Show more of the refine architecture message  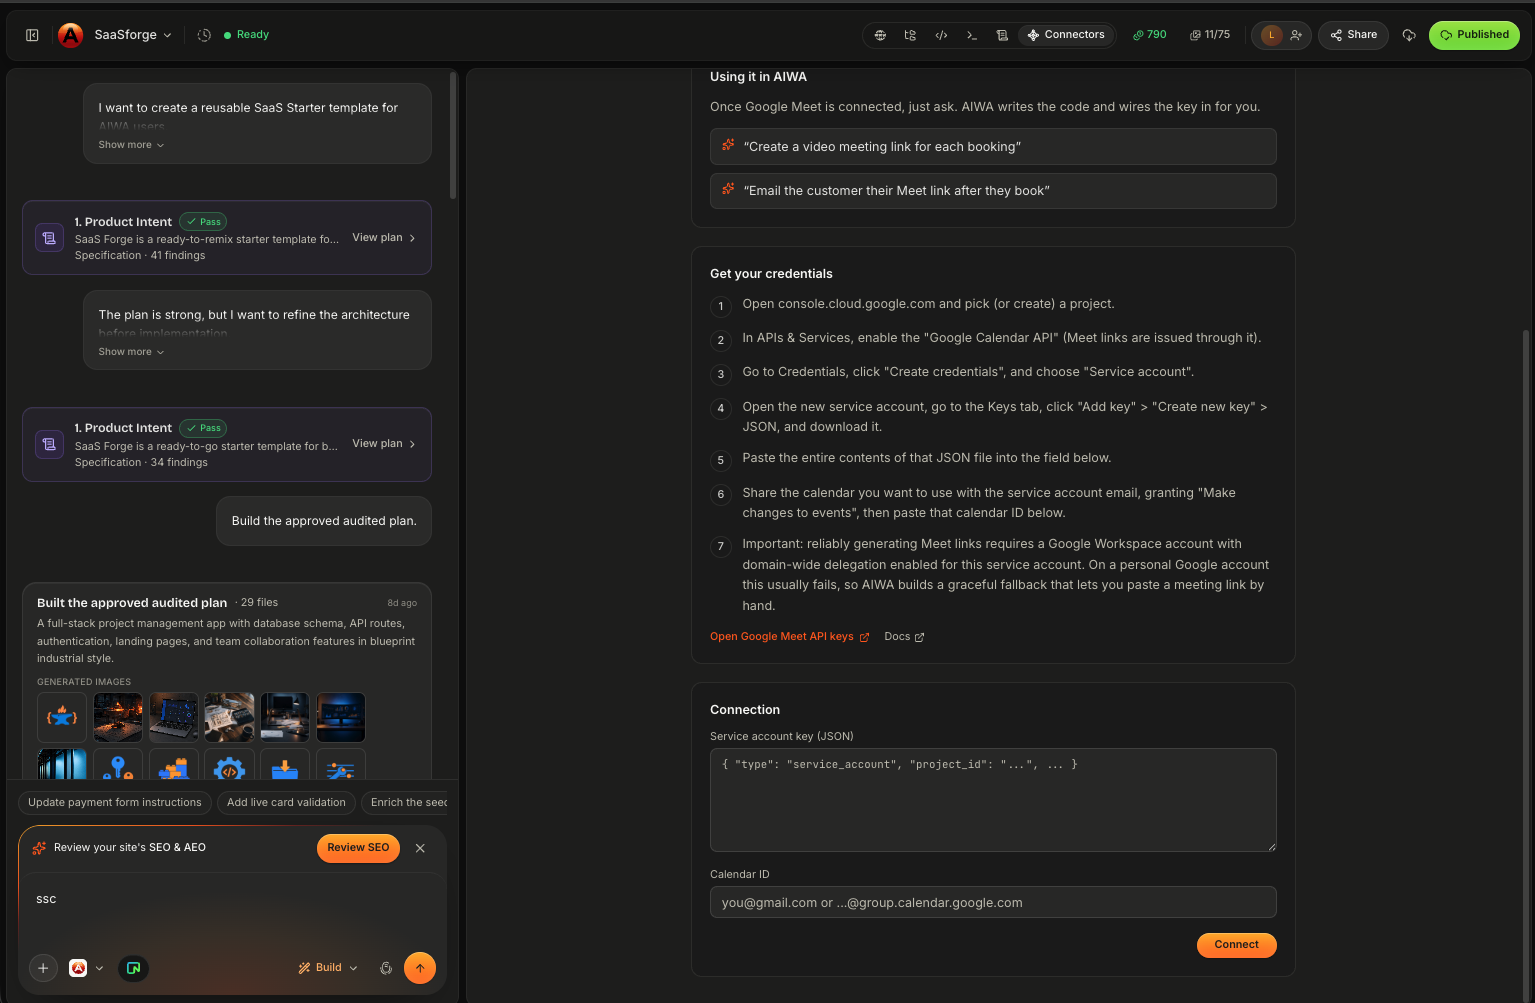click(131, 352)
